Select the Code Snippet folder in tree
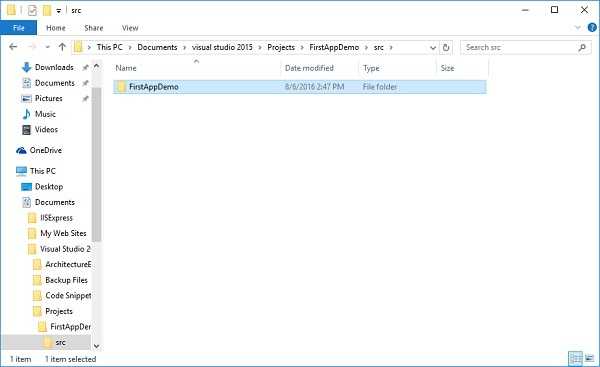Viewport: 600px width, 367px height. click(x=68, y=296)
